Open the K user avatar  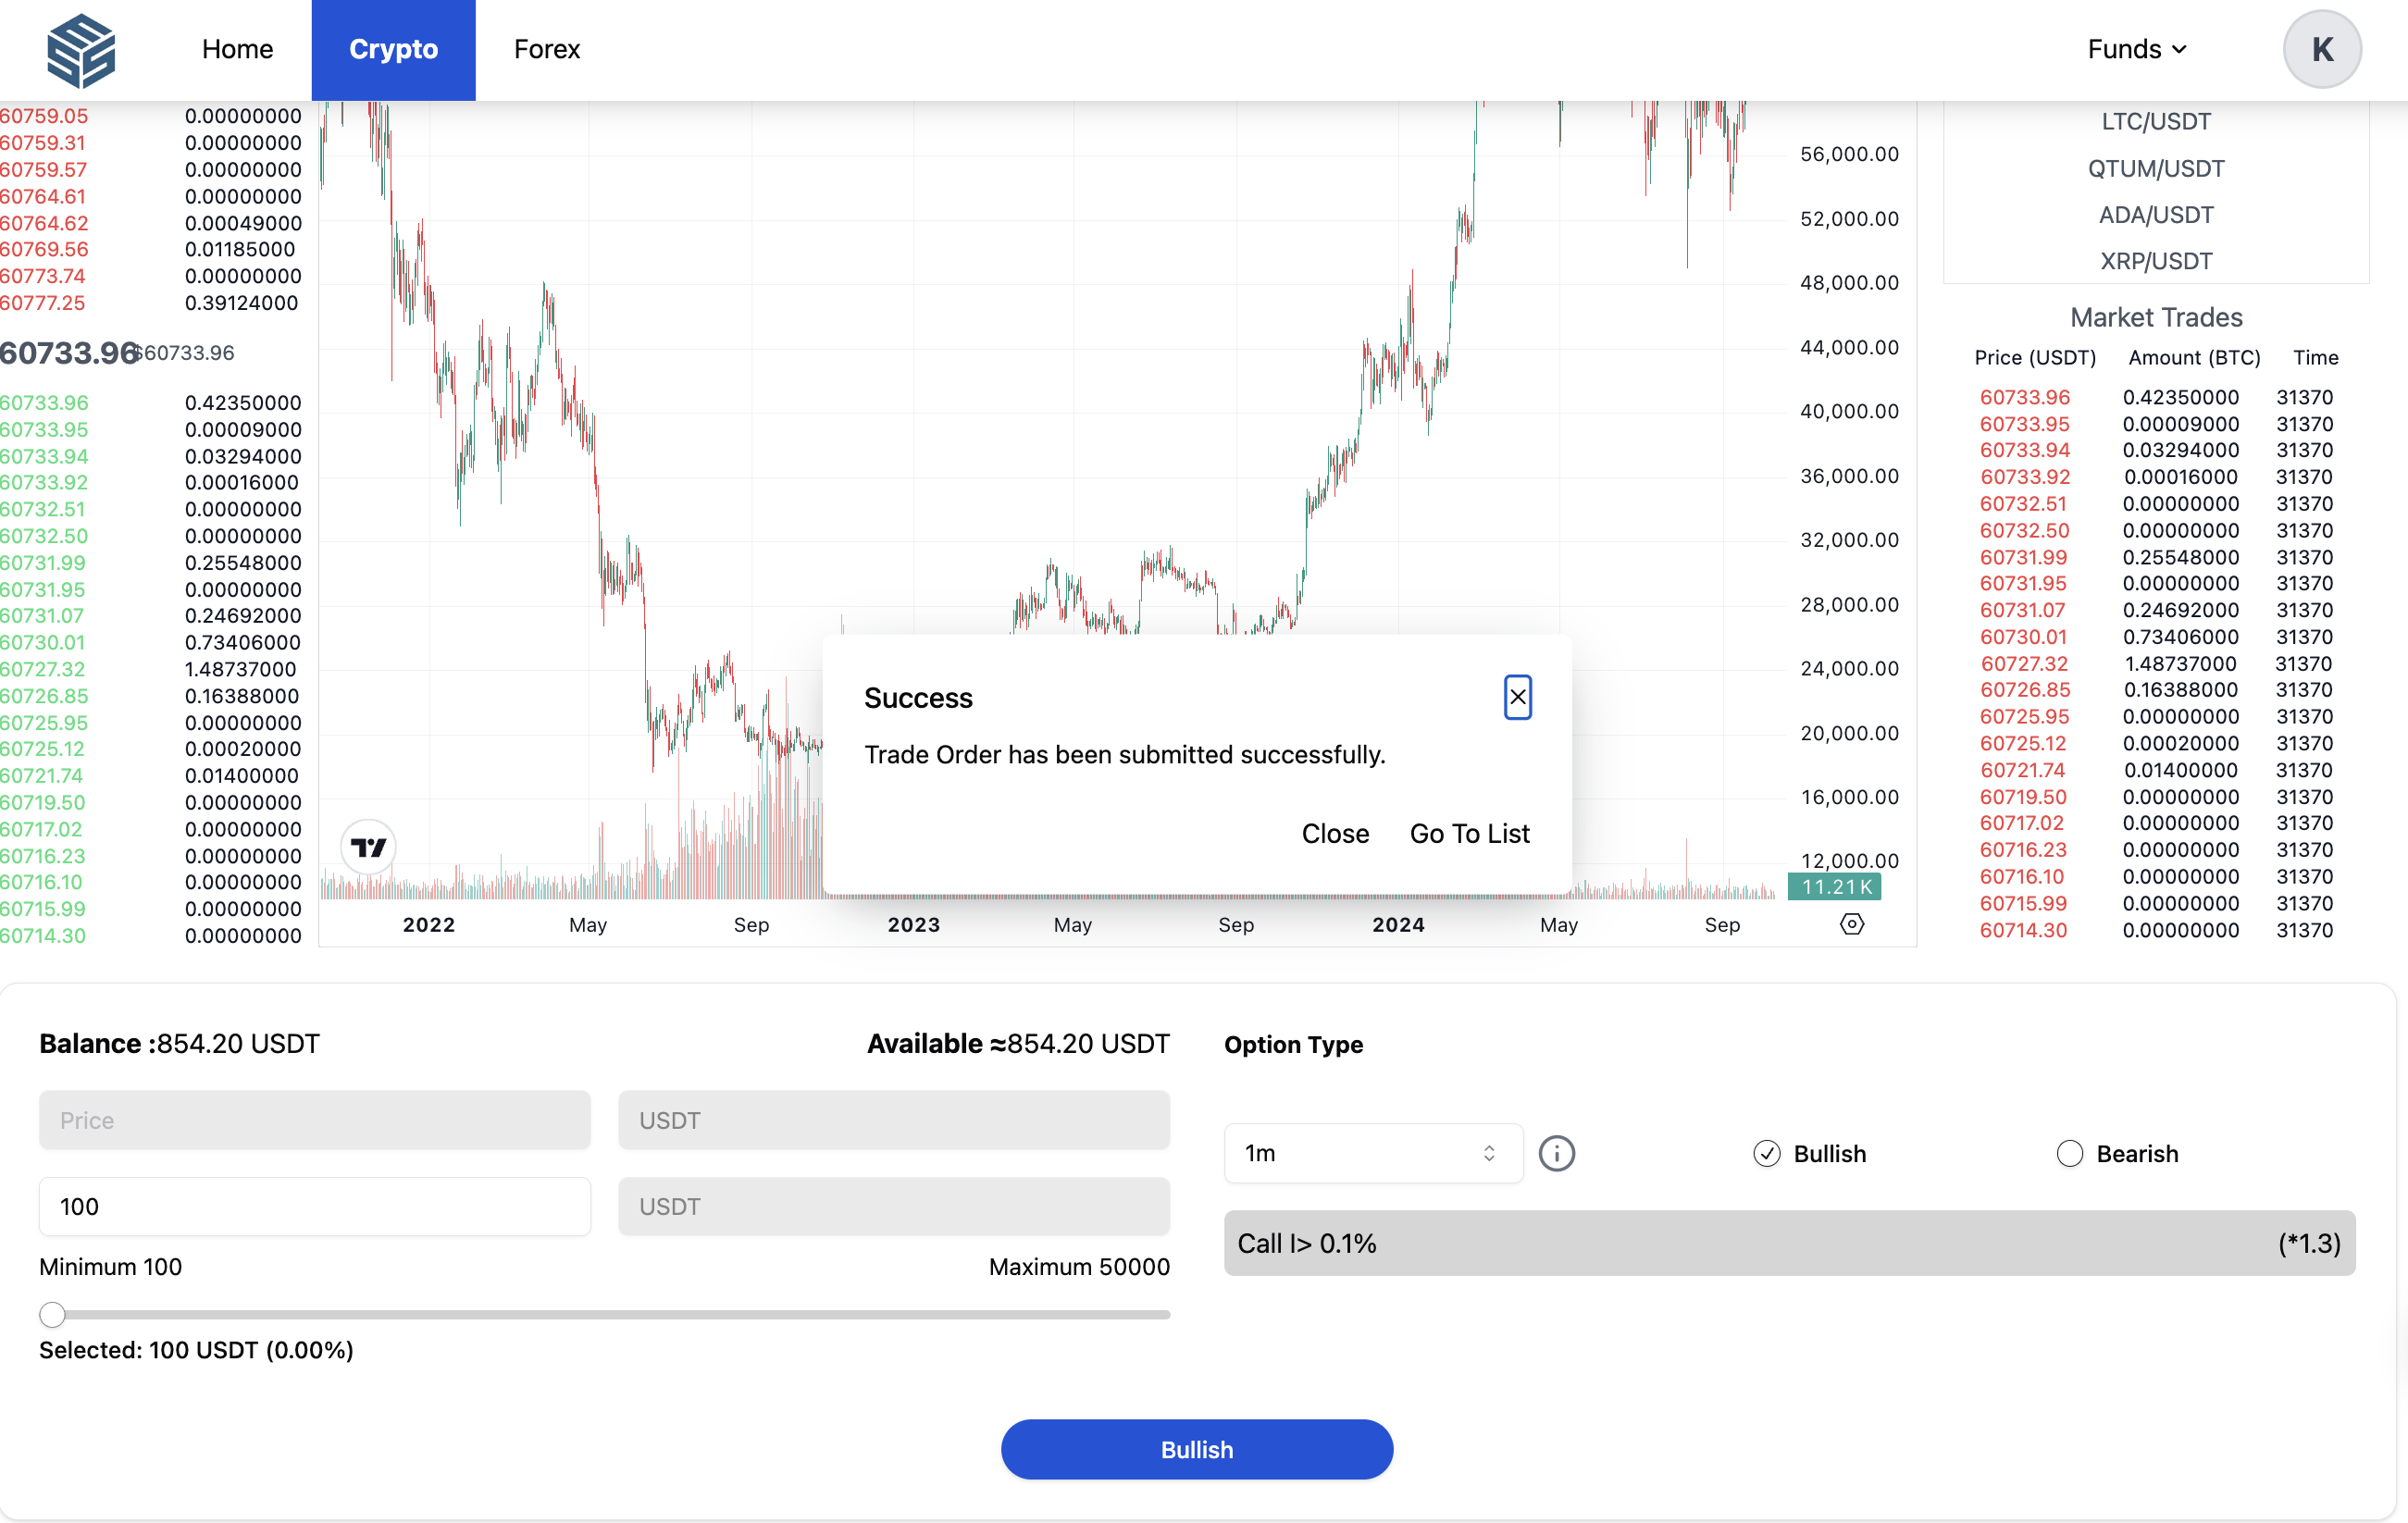pos(2321,50)
